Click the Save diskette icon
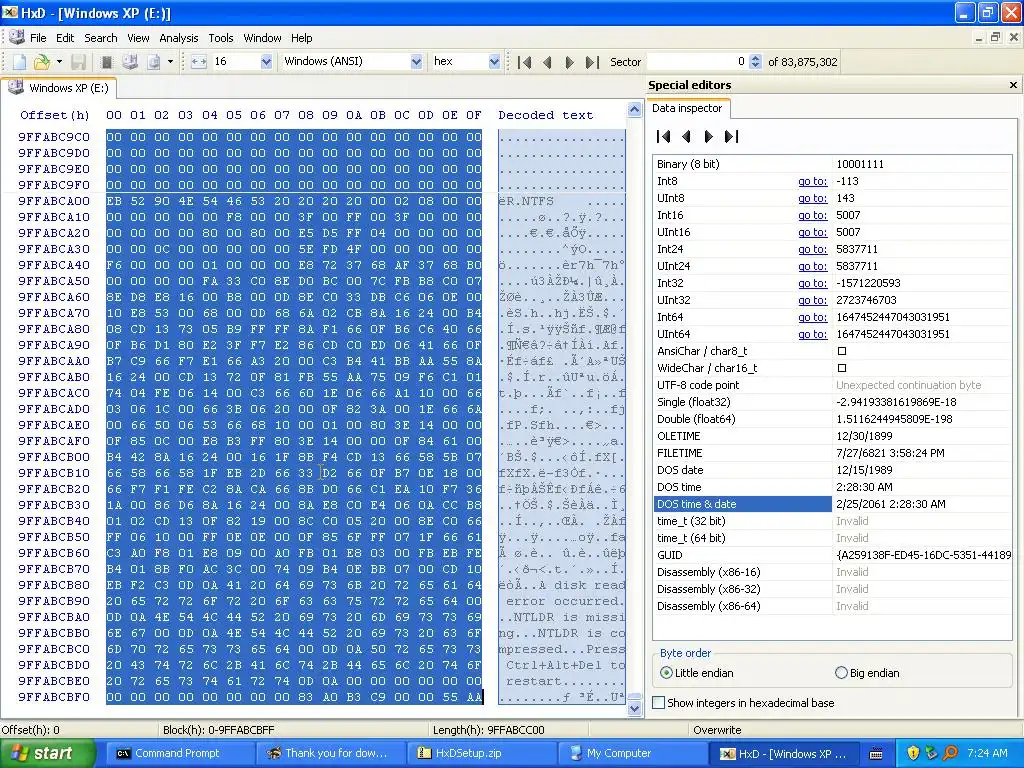The width and height of the screenshot is (1024, 768). (79, 62)
